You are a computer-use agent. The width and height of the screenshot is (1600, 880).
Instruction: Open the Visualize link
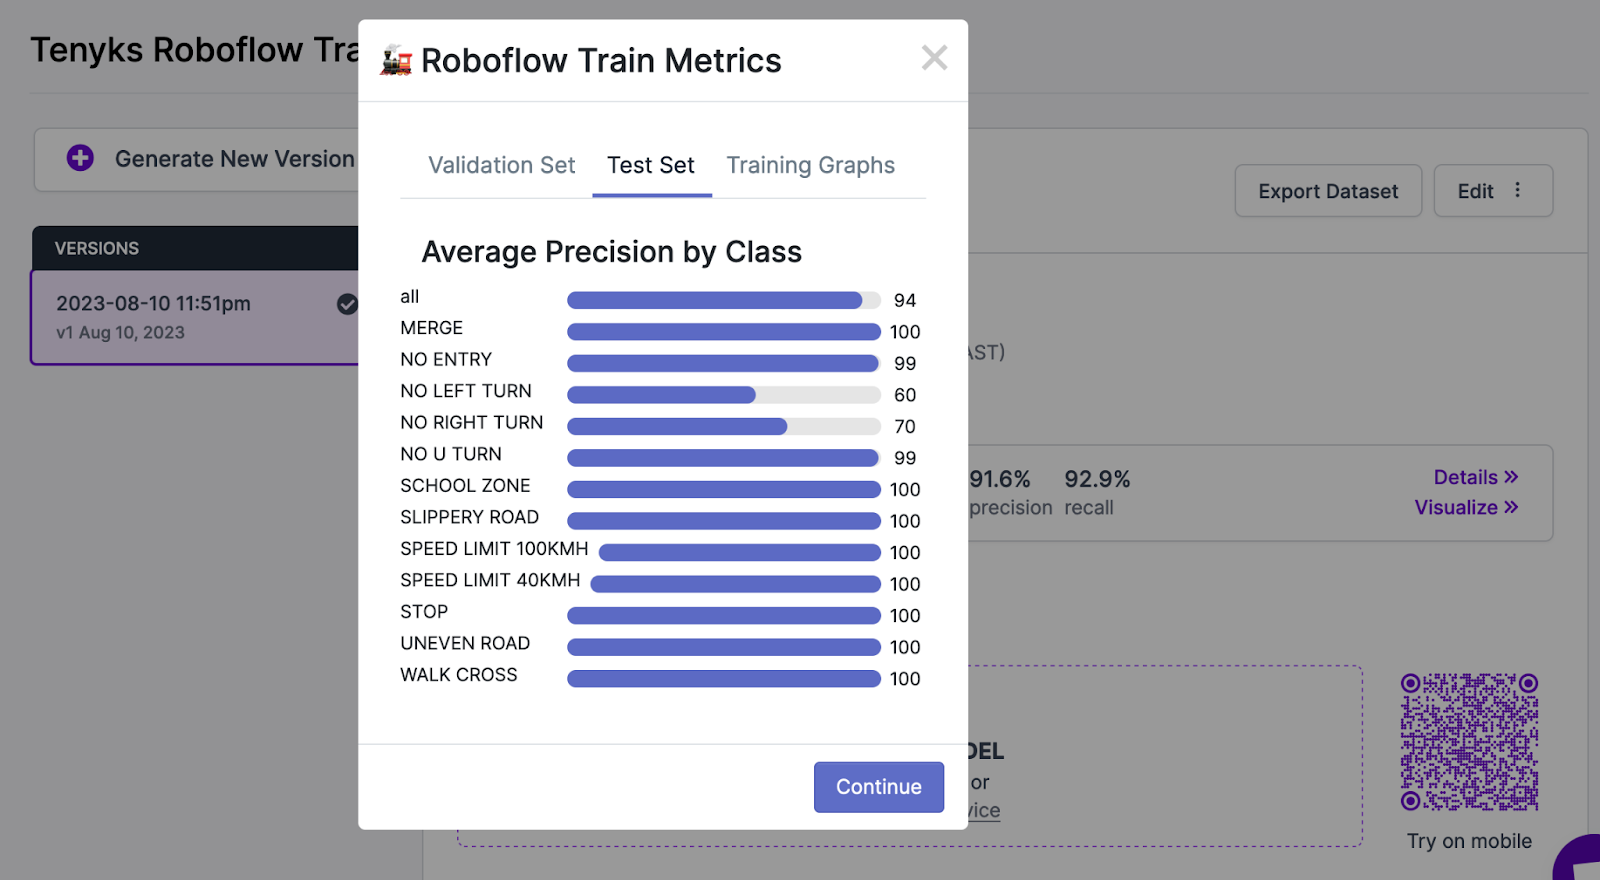(1455, 507)
